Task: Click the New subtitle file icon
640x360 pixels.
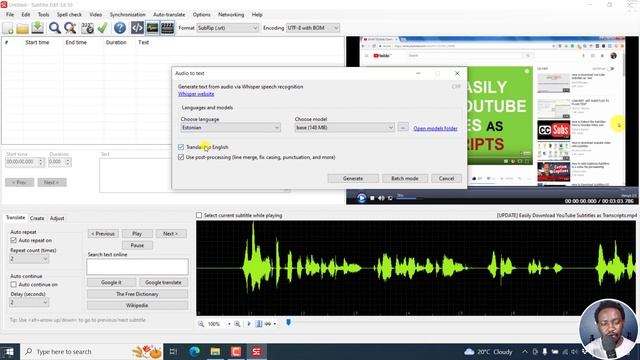Action: 8,28
